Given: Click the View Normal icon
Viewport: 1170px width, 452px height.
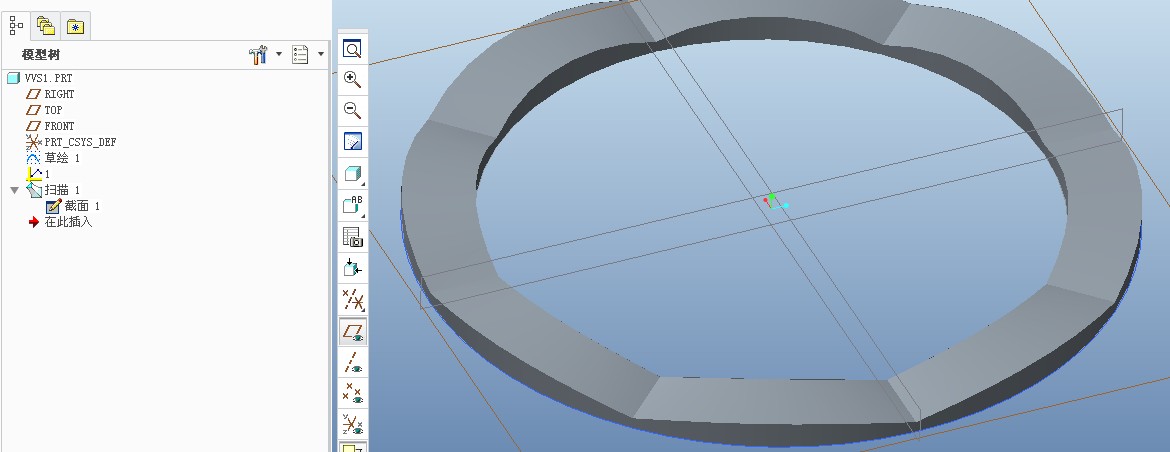Looking at the screenshot, I should [352, 268].
